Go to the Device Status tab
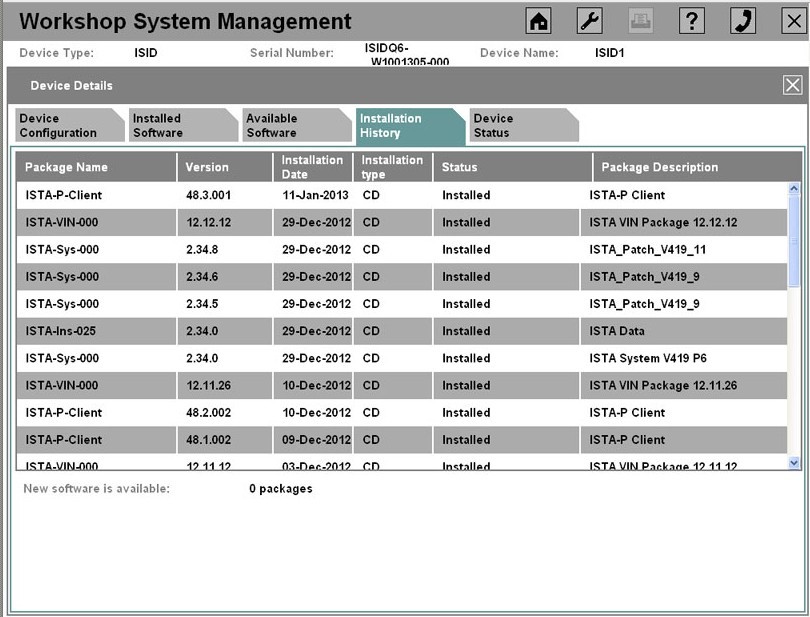Viewport: 810px width, 617px height. click(x=518, y=126)
